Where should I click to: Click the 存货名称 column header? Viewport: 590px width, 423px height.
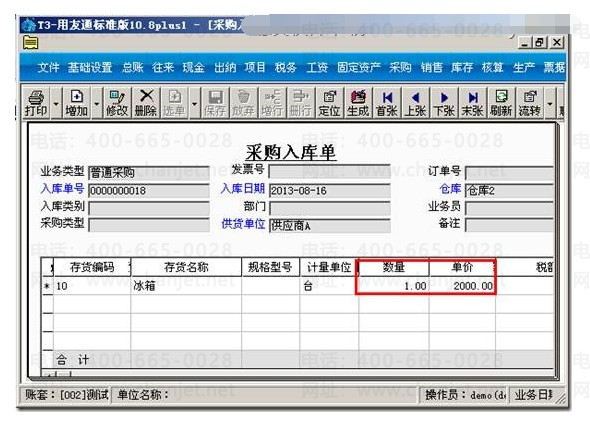(x=186, y=267)
